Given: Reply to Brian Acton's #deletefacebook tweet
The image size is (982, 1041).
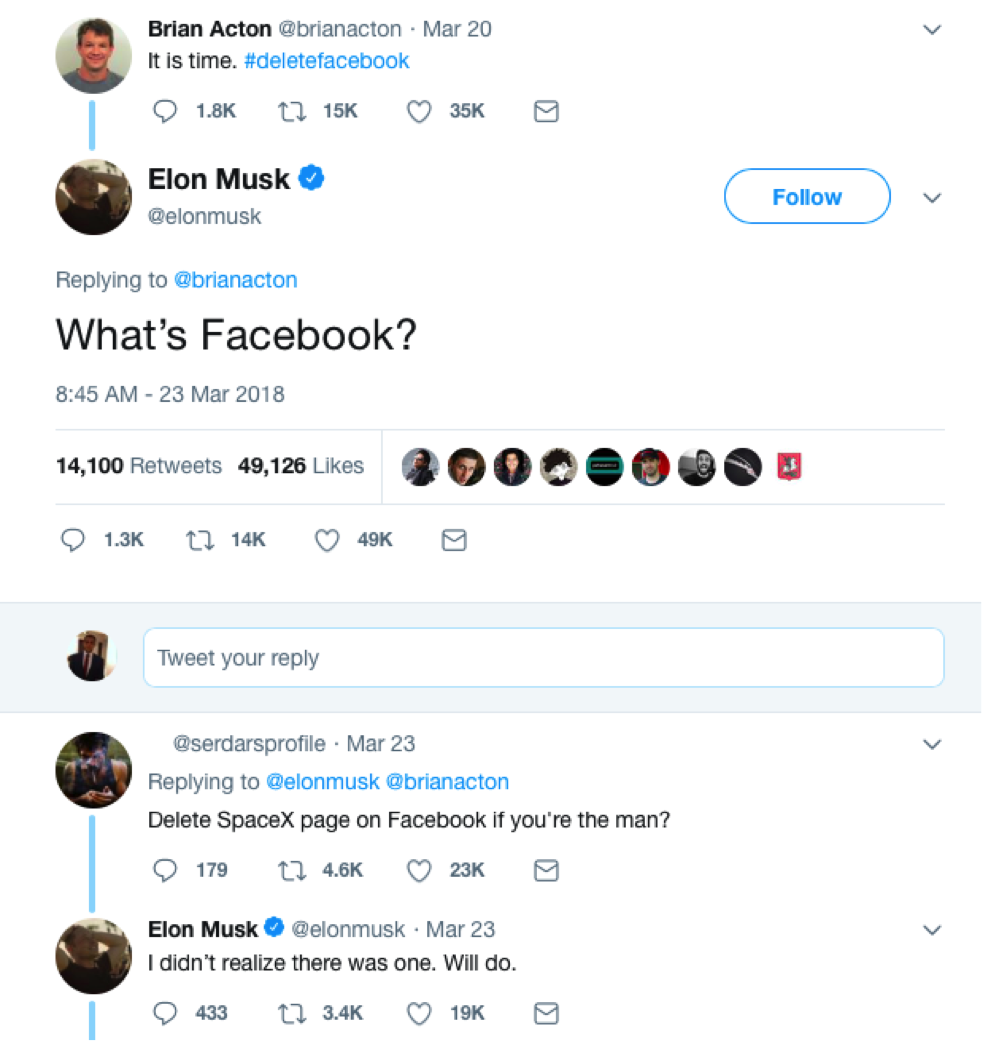Looking at the screenshot, I should [164, 111].
